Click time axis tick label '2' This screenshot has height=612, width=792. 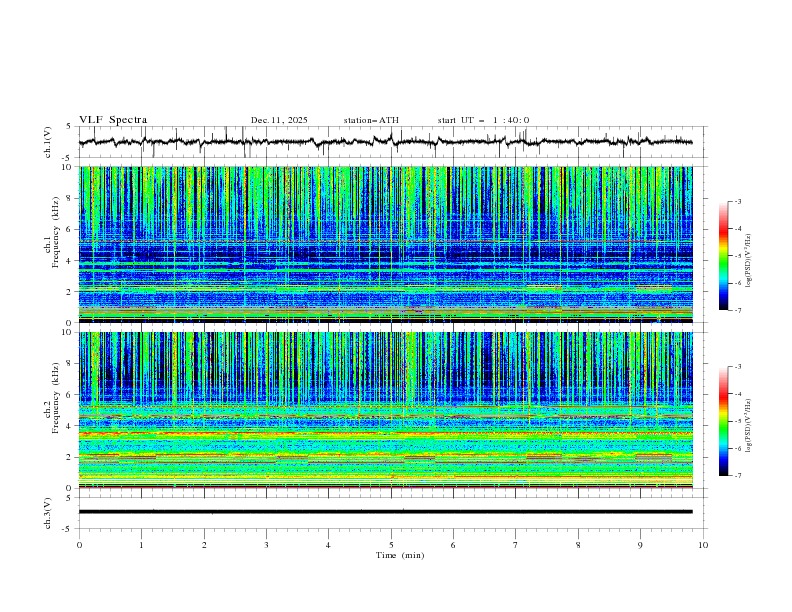(x=204, y=545)
